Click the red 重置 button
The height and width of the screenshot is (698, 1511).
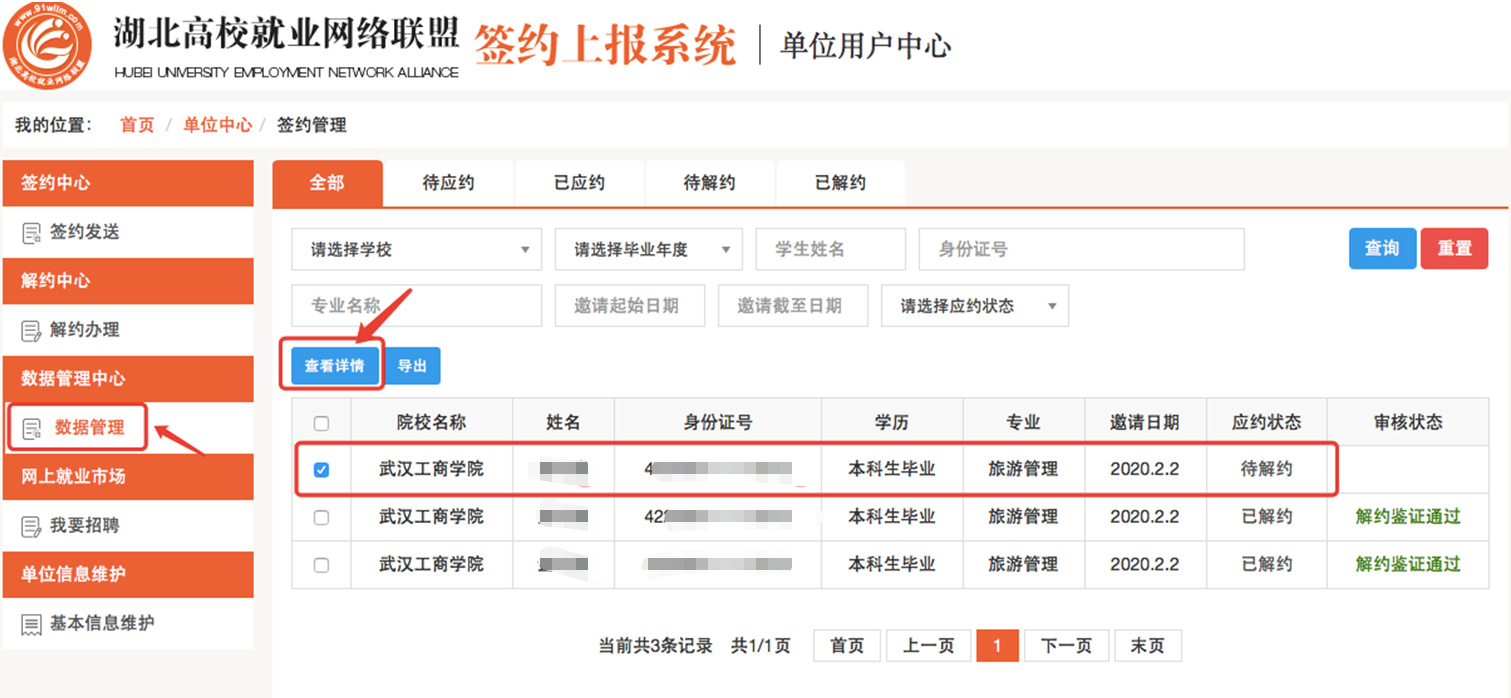[x=1454, y=249]
